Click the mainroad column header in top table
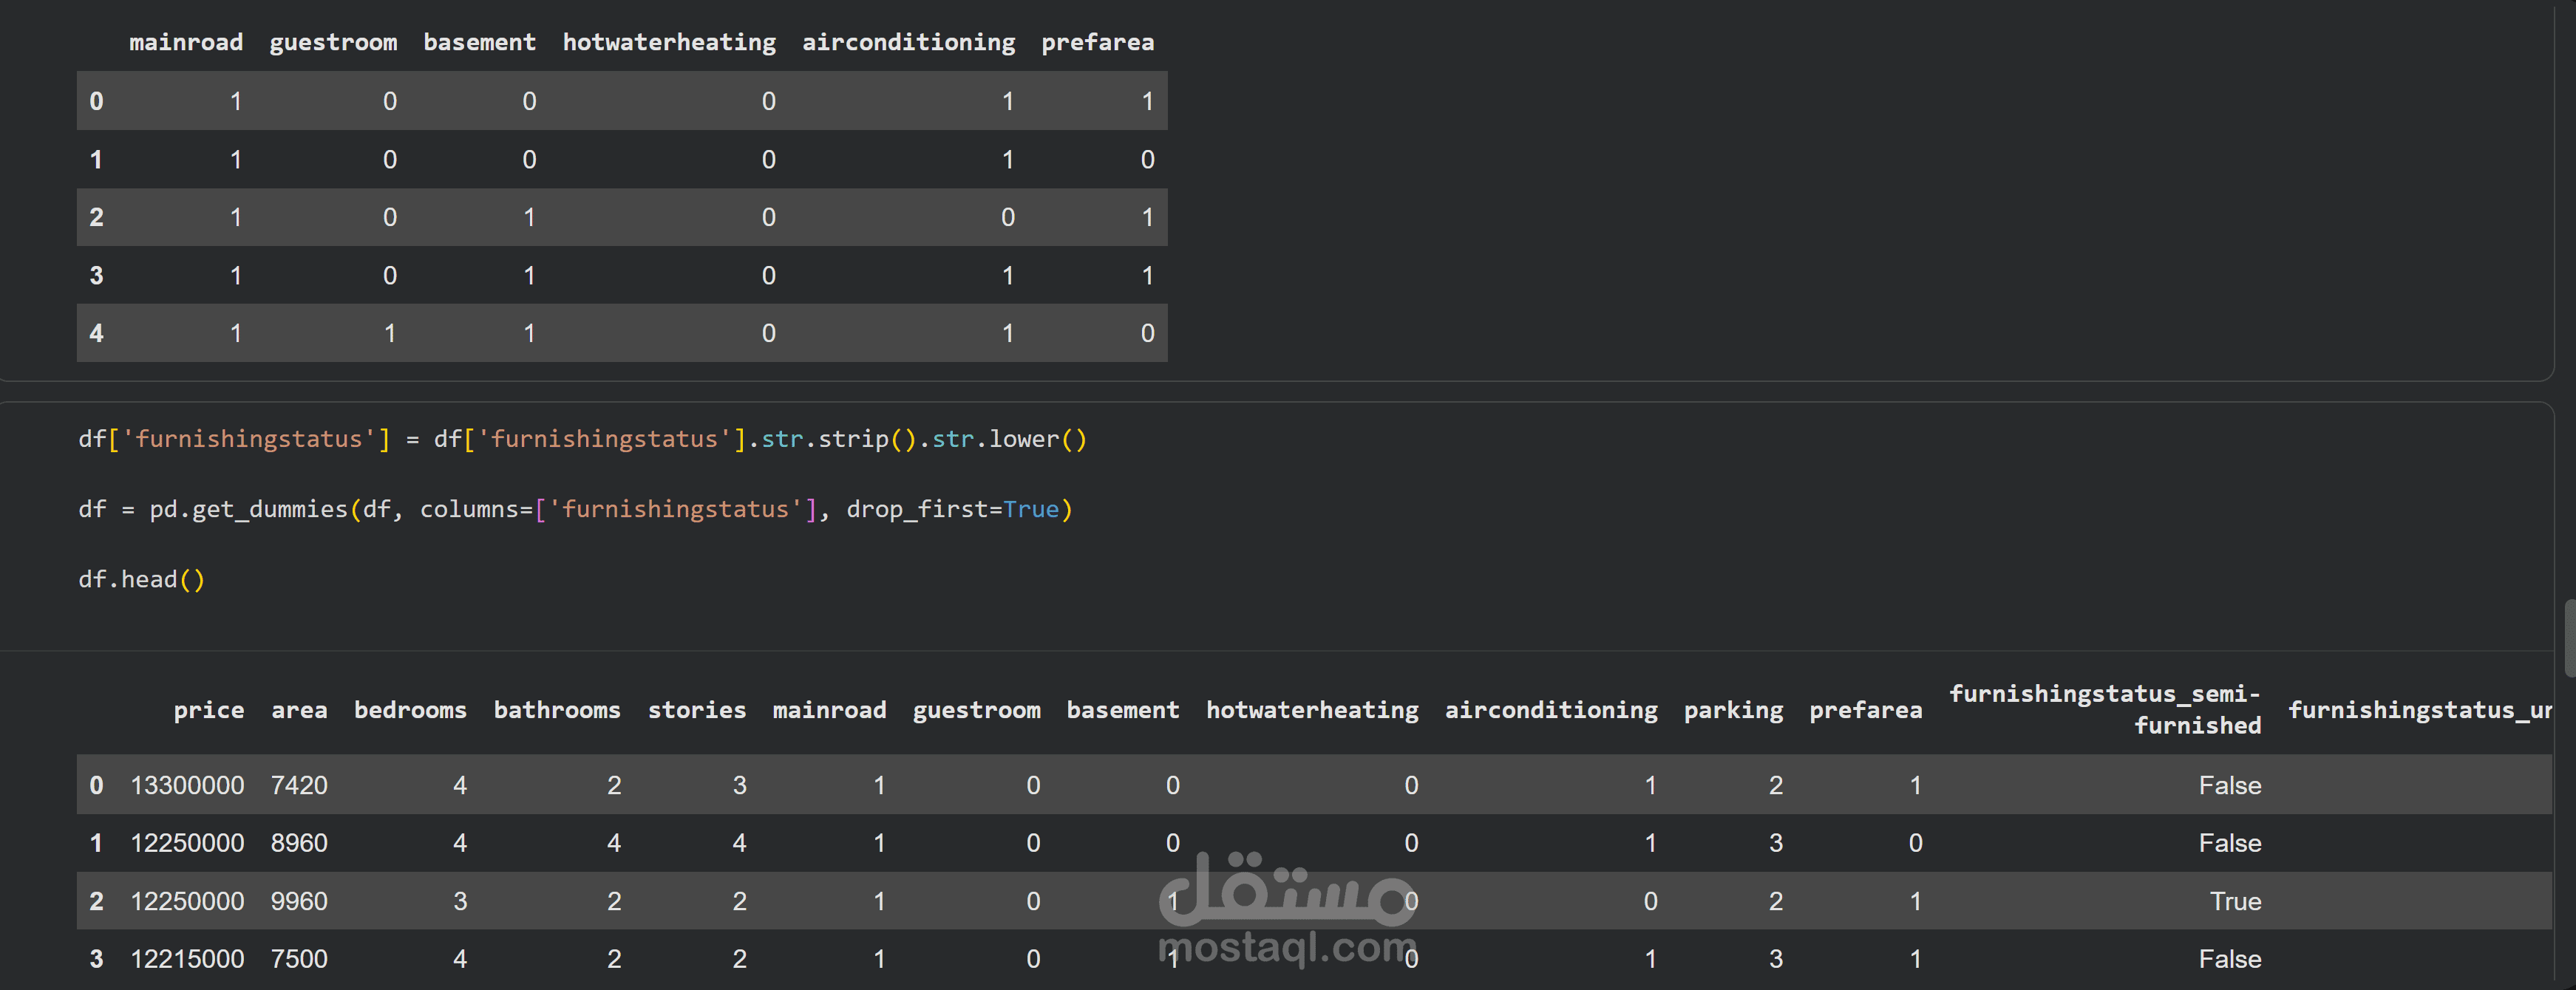This screenshot has width=2576, height=990. click(186, 42)
